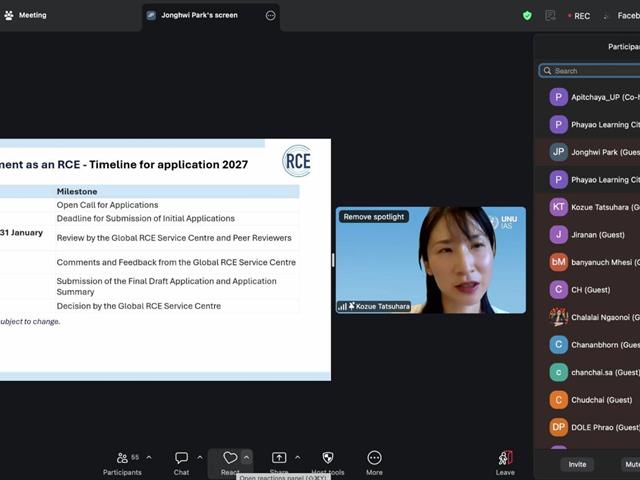The image size is (640, 480).
Task: Click the '31 January' date cell
Action: click(x=21, y=233)
